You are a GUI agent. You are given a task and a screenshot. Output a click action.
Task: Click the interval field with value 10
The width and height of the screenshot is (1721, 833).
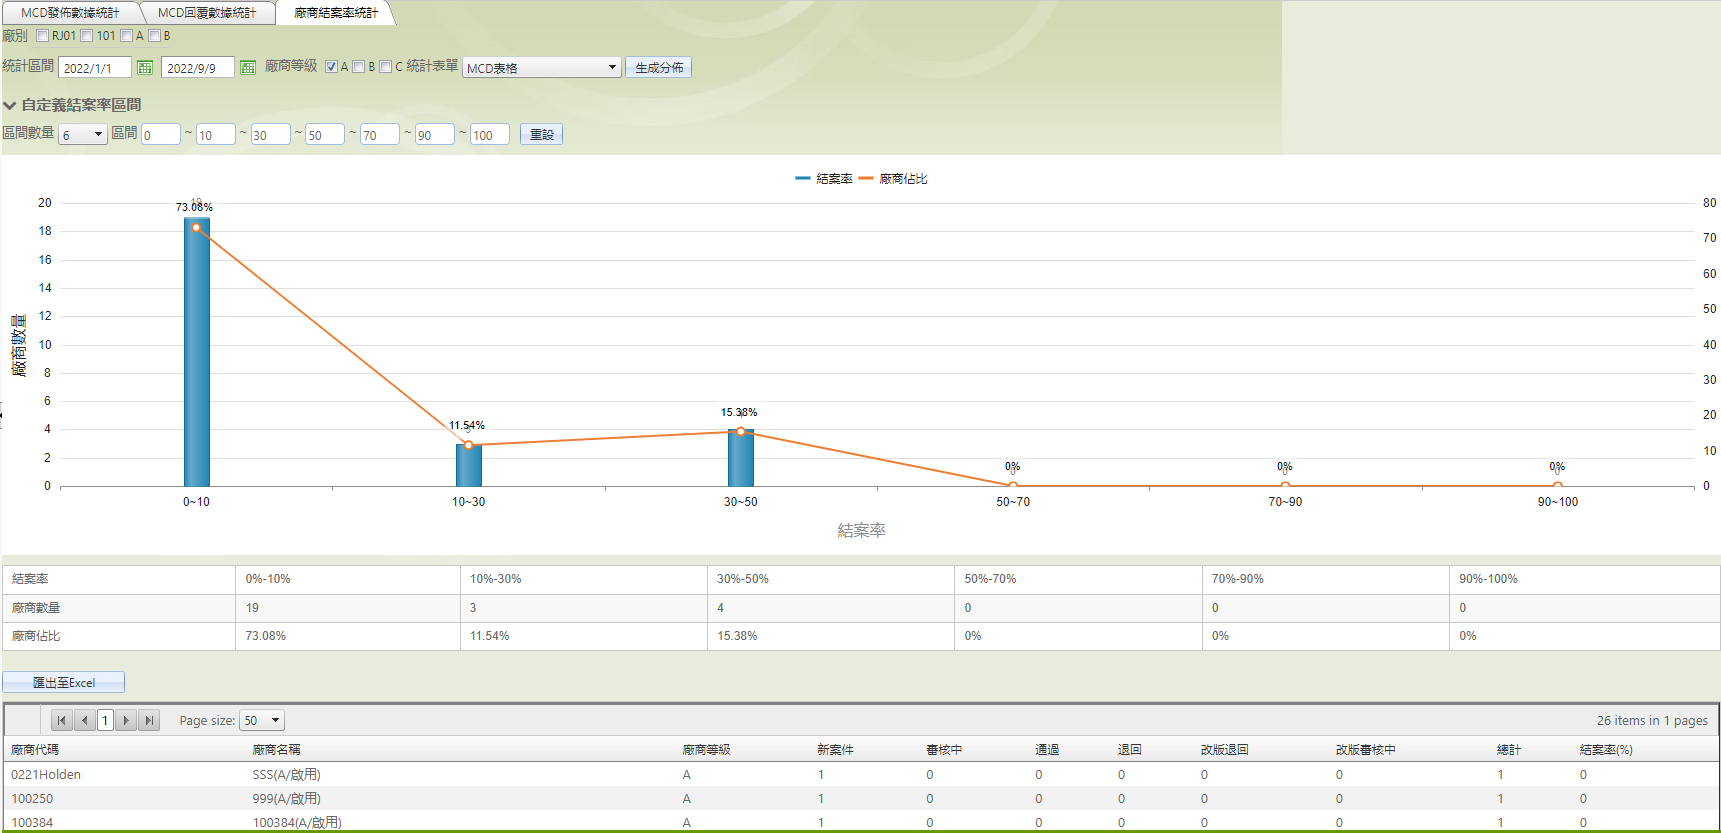click(x=216, y=134)
